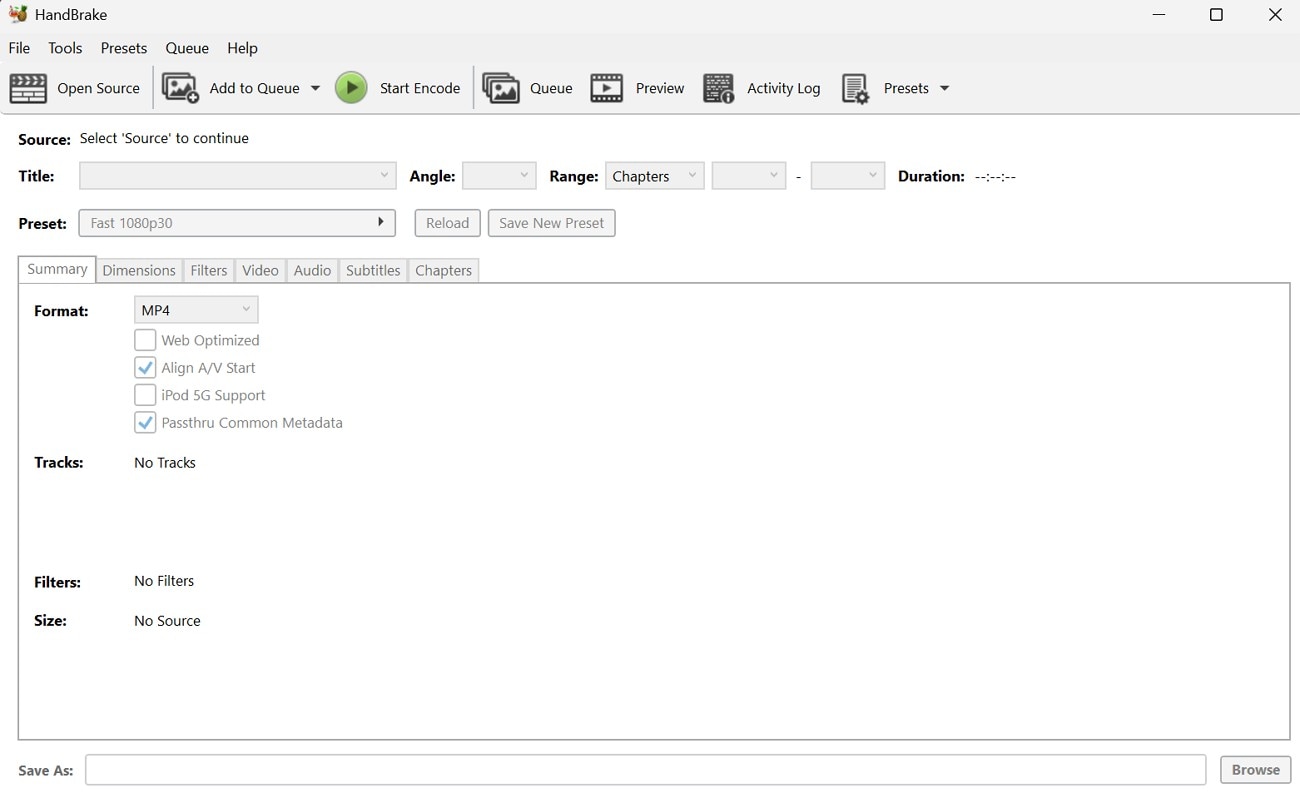Open the Tools menu
The height and width of the screenshot is (798, 1300).
coord(65,48)
